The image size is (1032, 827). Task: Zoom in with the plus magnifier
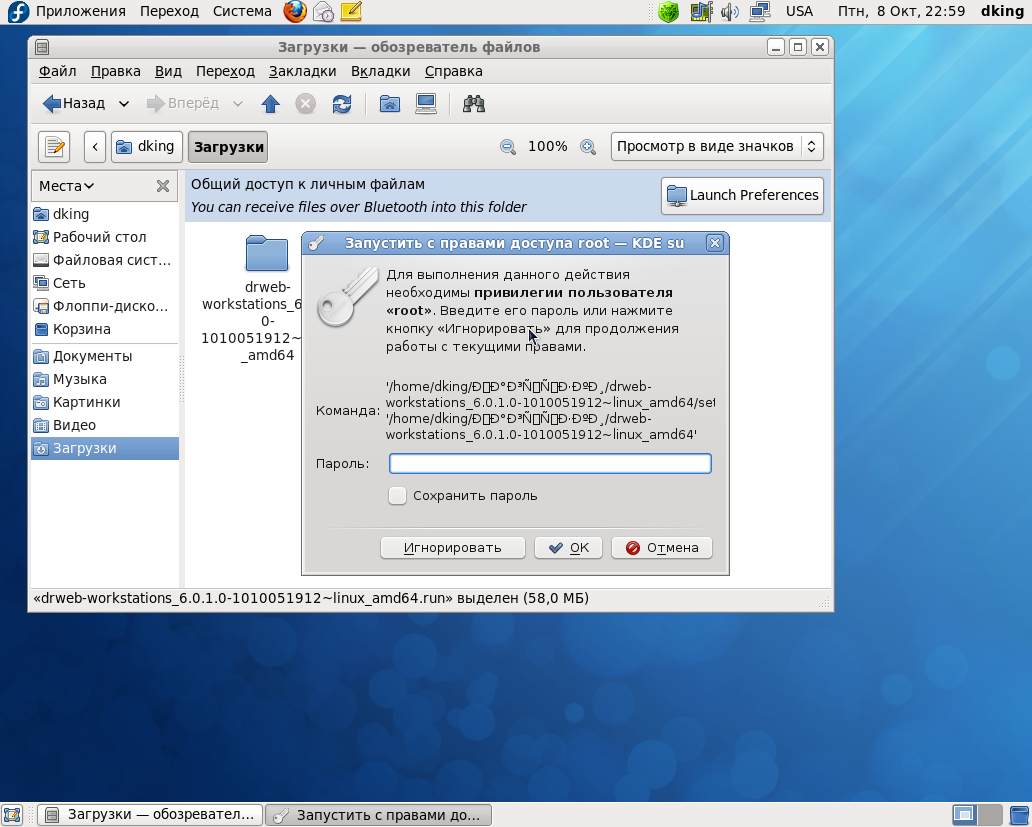click(x=588, y=147)
